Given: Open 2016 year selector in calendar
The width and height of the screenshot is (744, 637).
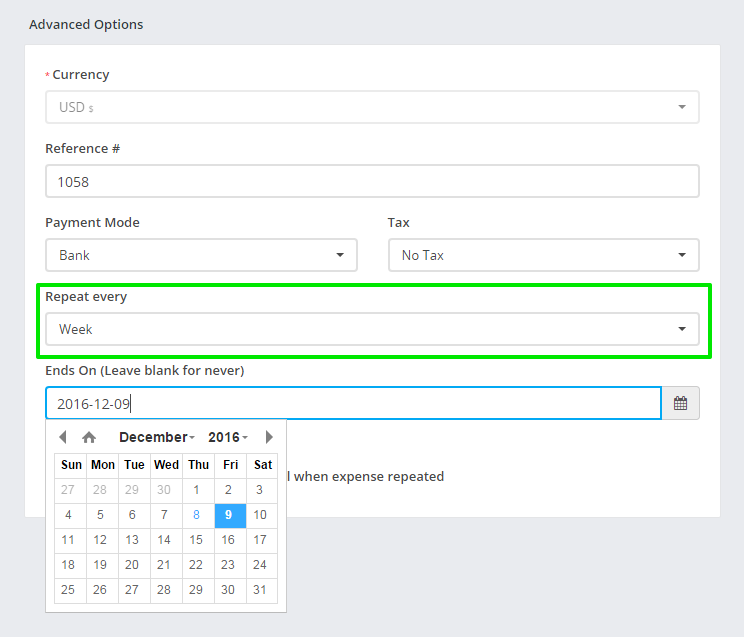Looking at the screenshot, I should point(228,437).
